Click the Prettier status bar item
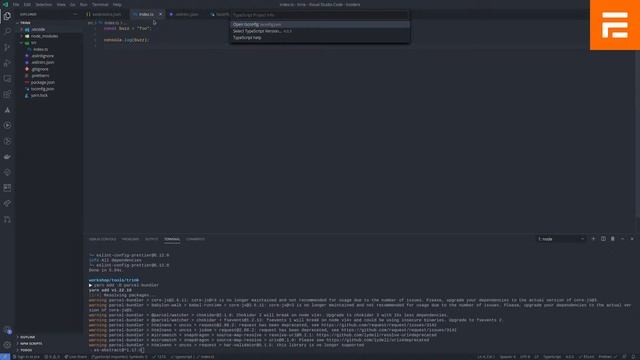 [x=607, y=357]
